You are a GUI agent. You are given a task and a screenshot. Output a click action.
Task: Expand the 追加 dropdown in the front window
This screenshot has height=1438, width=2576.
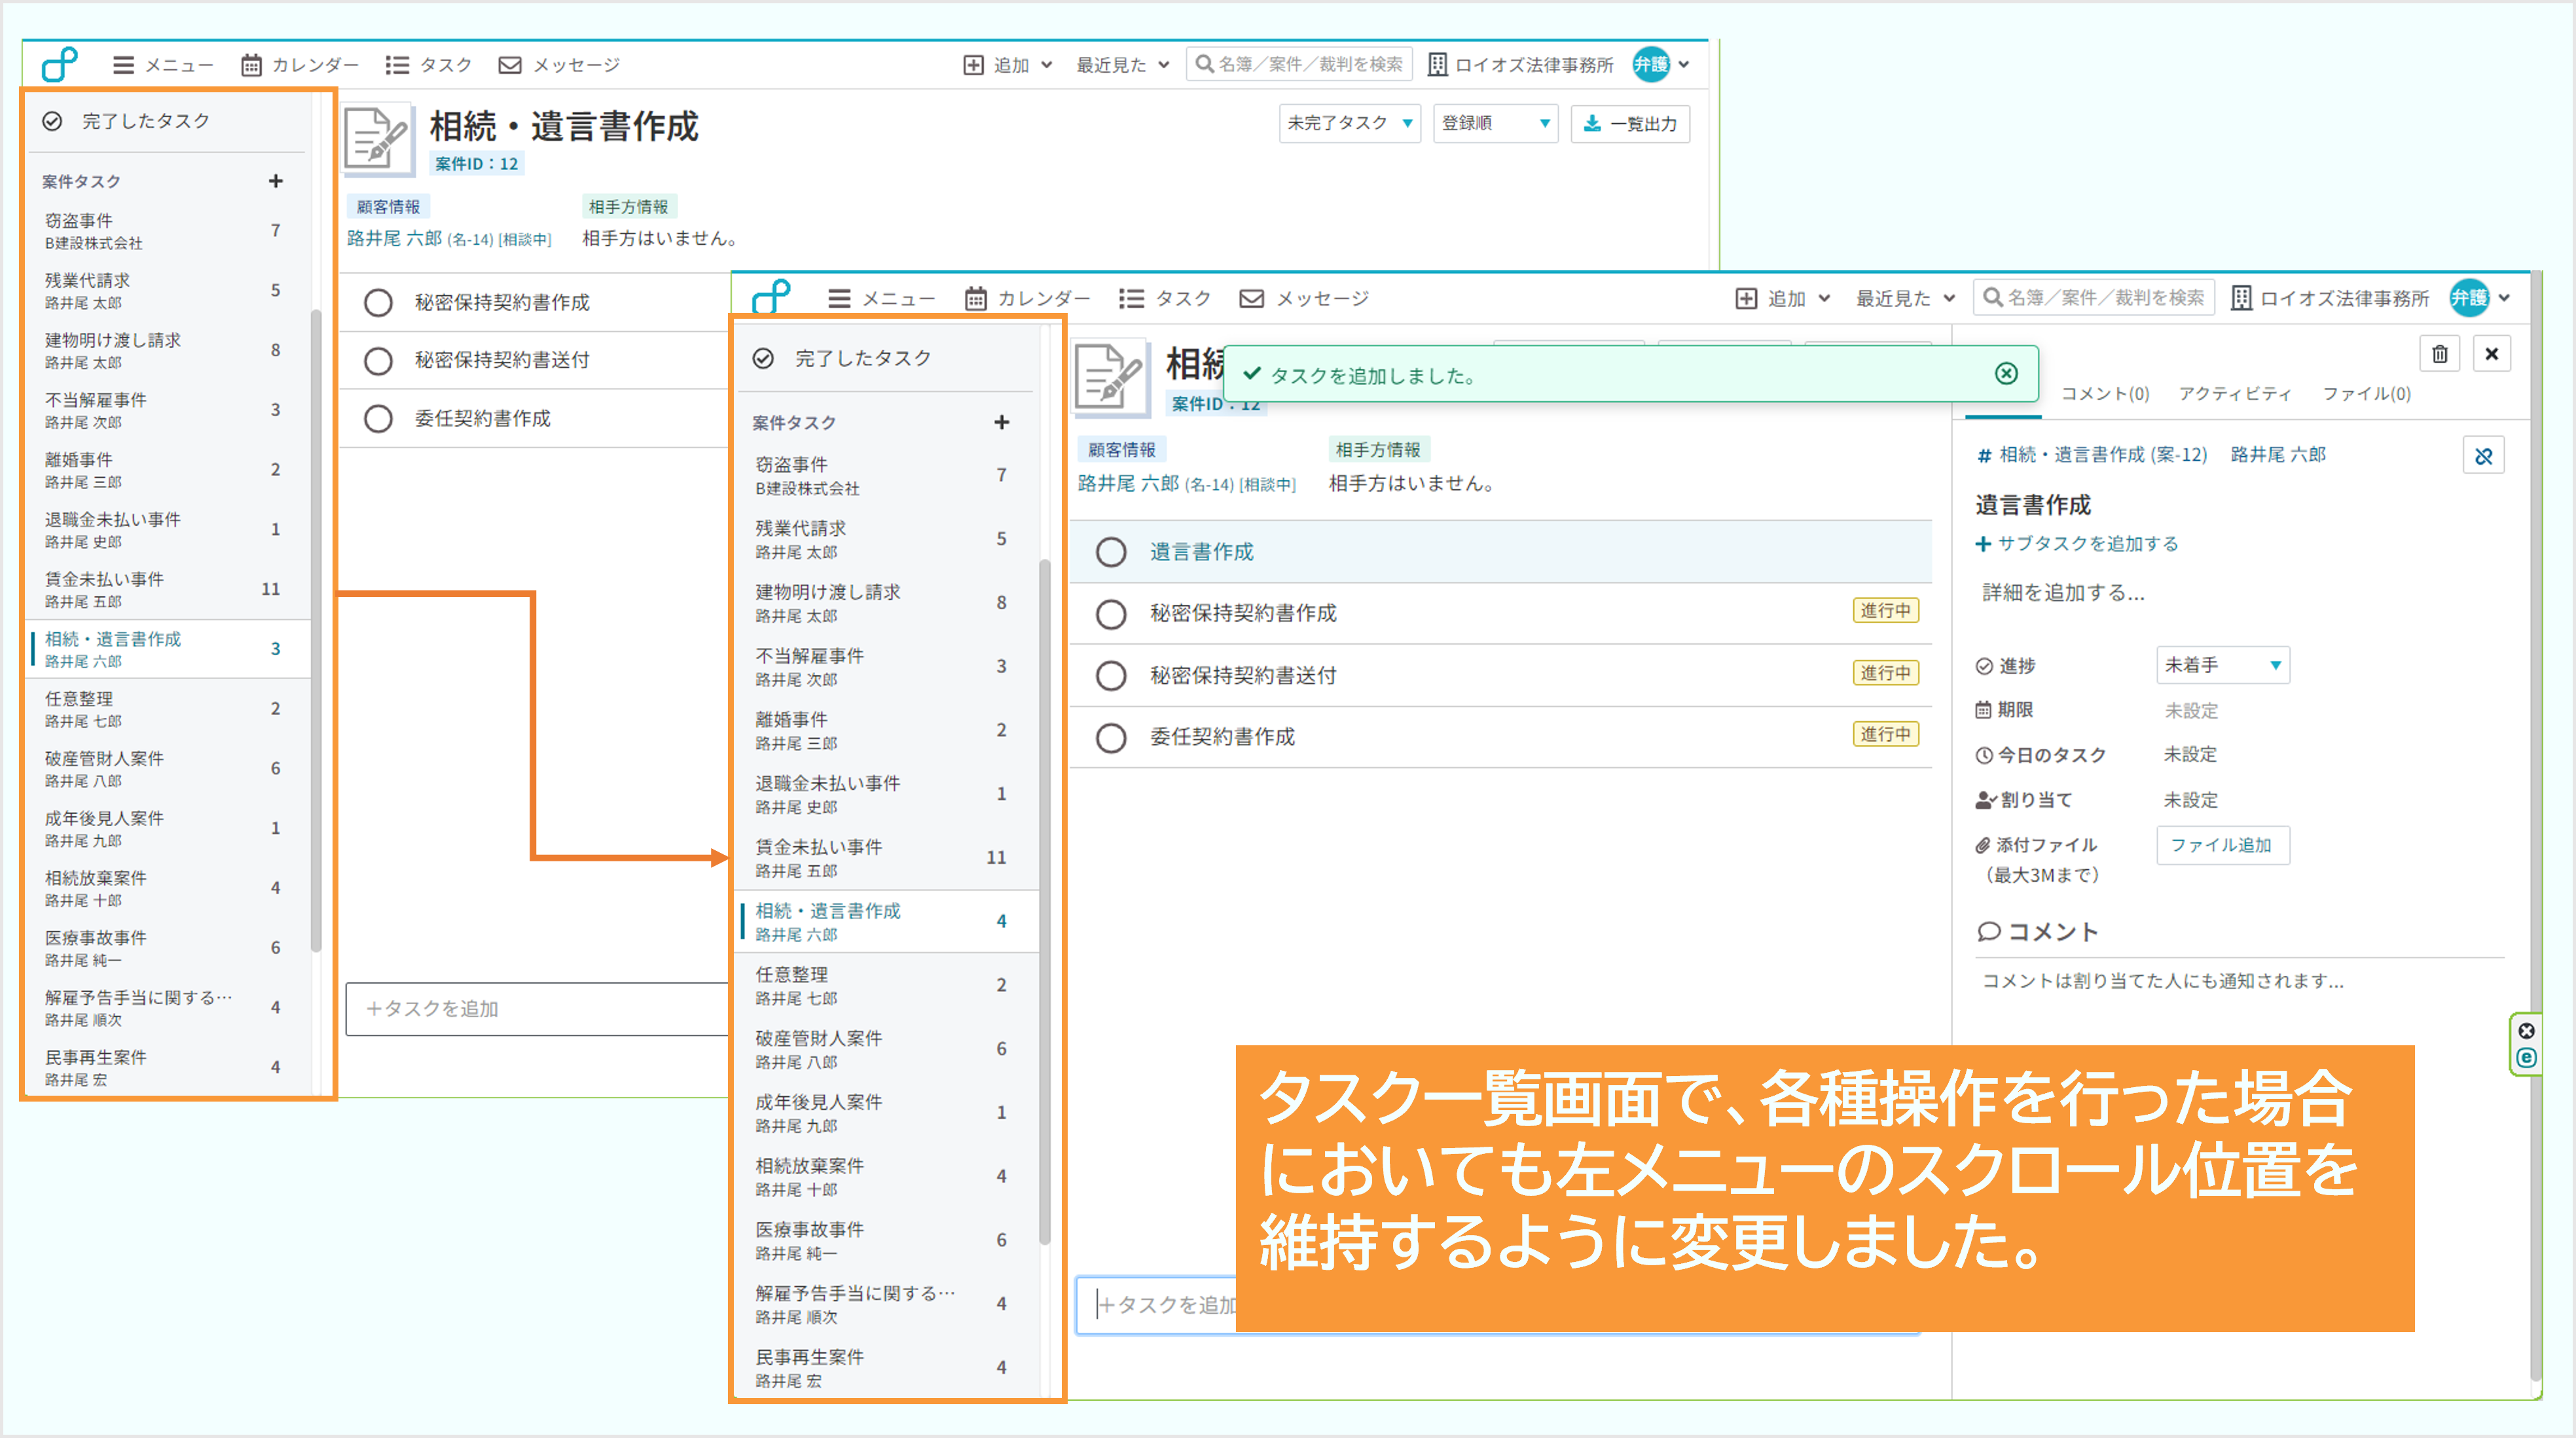[x=1783, y=298]
